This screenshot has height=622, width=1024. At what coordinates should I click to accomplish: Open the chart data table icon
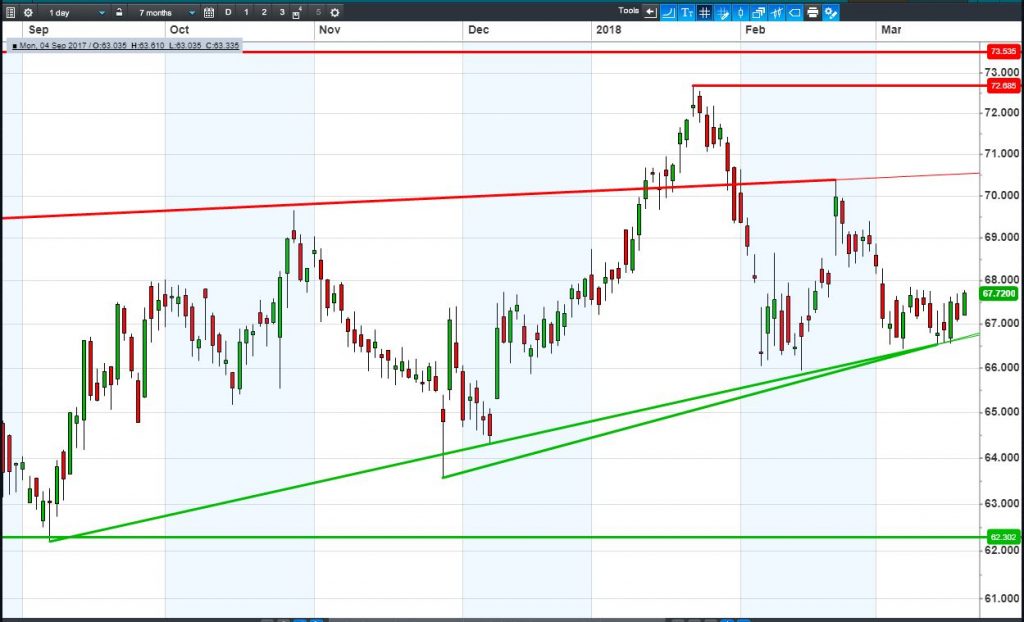[10, 12]
